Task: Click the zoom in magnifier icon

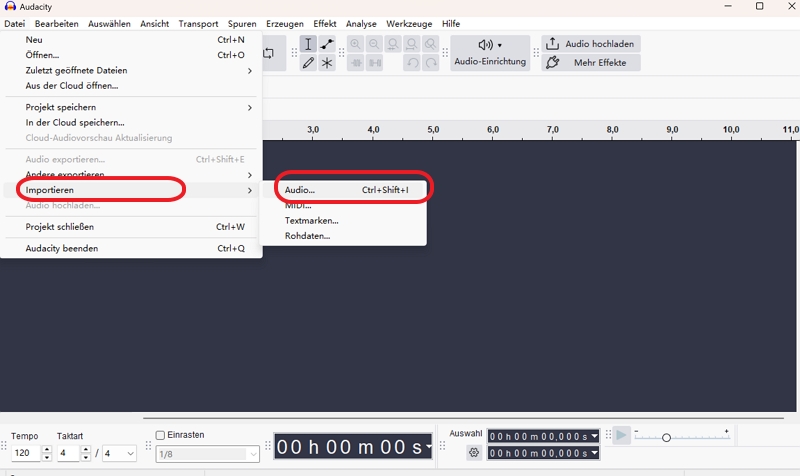Action: click(355, 44)
